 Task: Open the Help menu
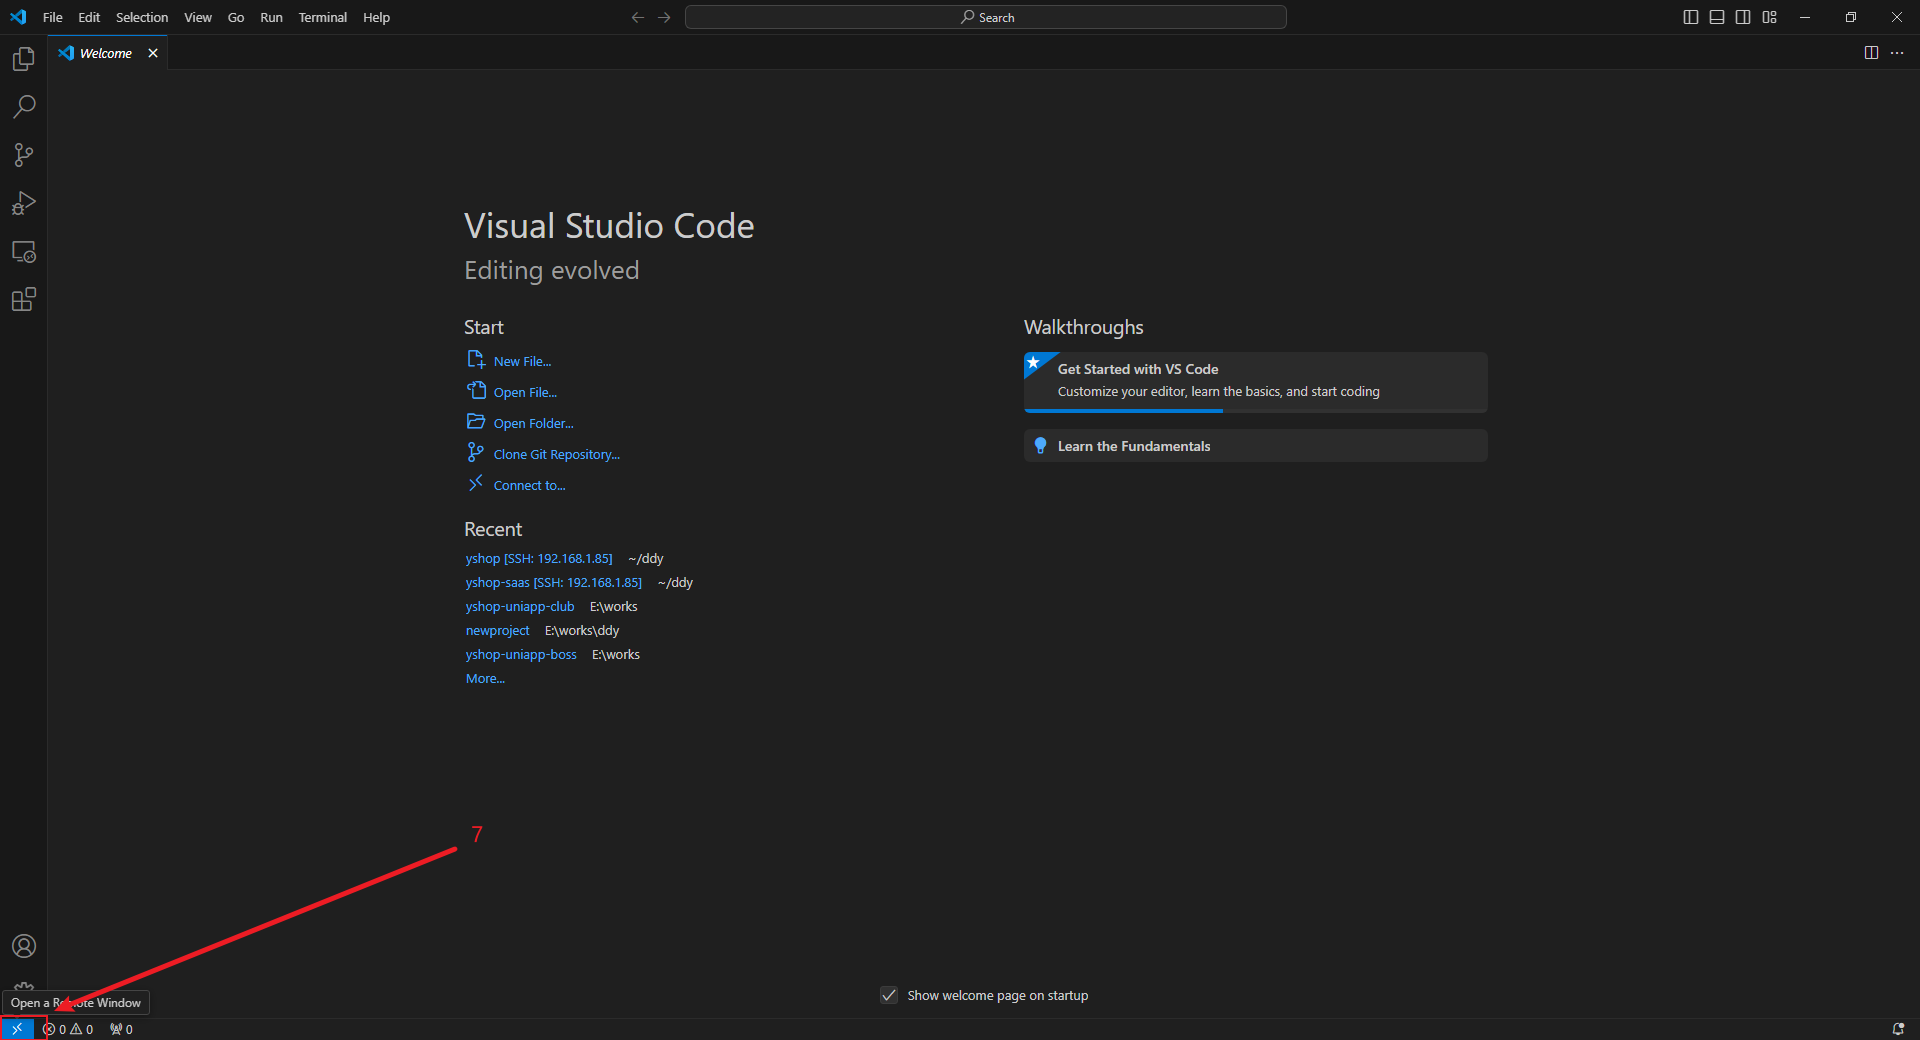pos(376,17)
